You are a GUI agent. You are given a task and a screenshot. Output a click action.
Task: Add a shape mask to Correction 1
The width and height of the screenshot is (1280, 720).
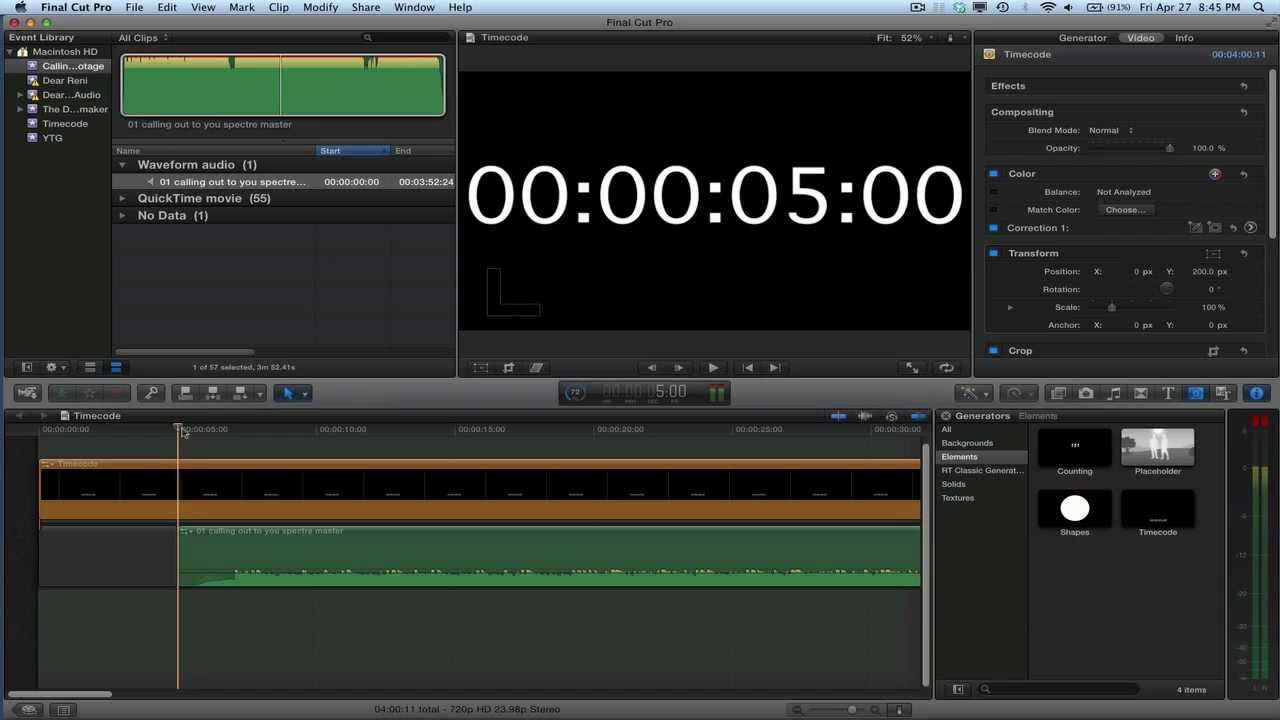(x=1214, y=228)
